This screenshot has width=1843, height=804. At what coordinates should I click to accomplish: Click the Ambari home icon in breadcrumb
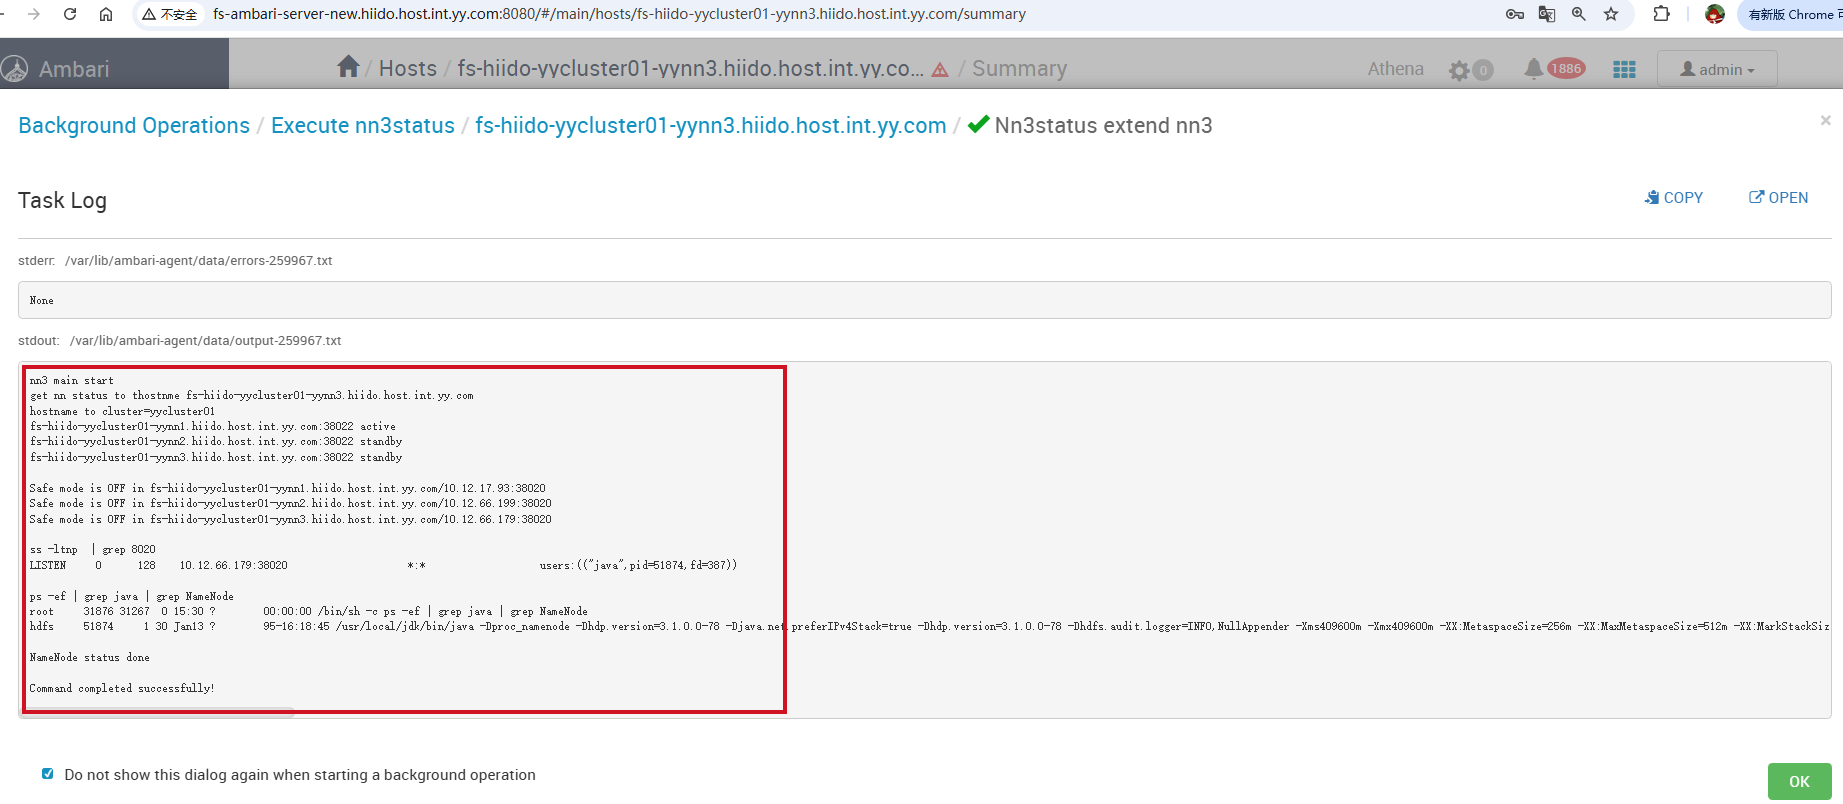click(348, 67)
